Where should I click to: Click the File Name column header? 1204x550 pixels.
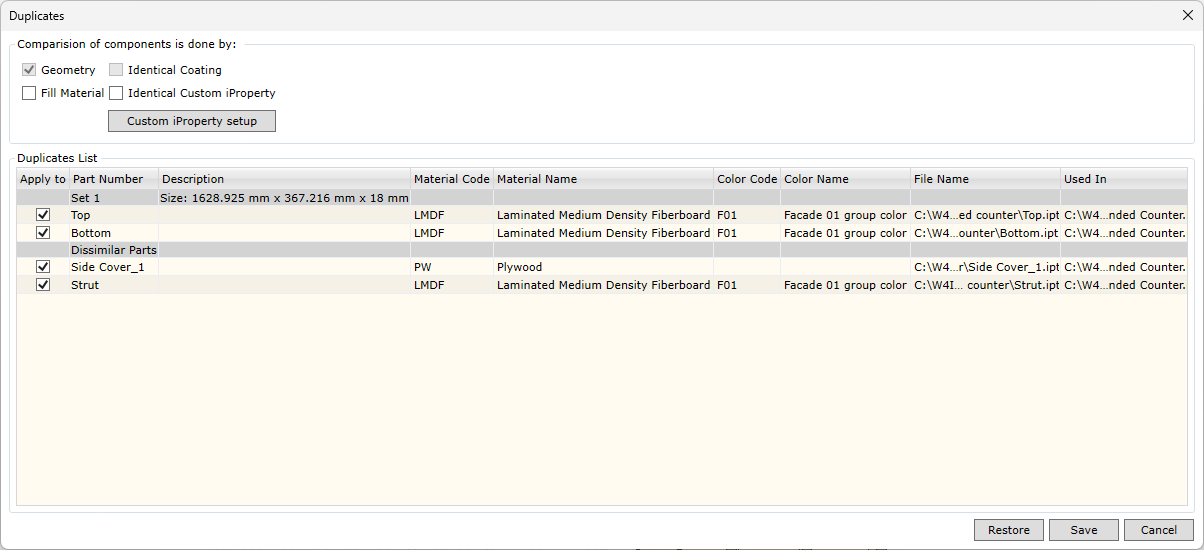click(986, 179)
